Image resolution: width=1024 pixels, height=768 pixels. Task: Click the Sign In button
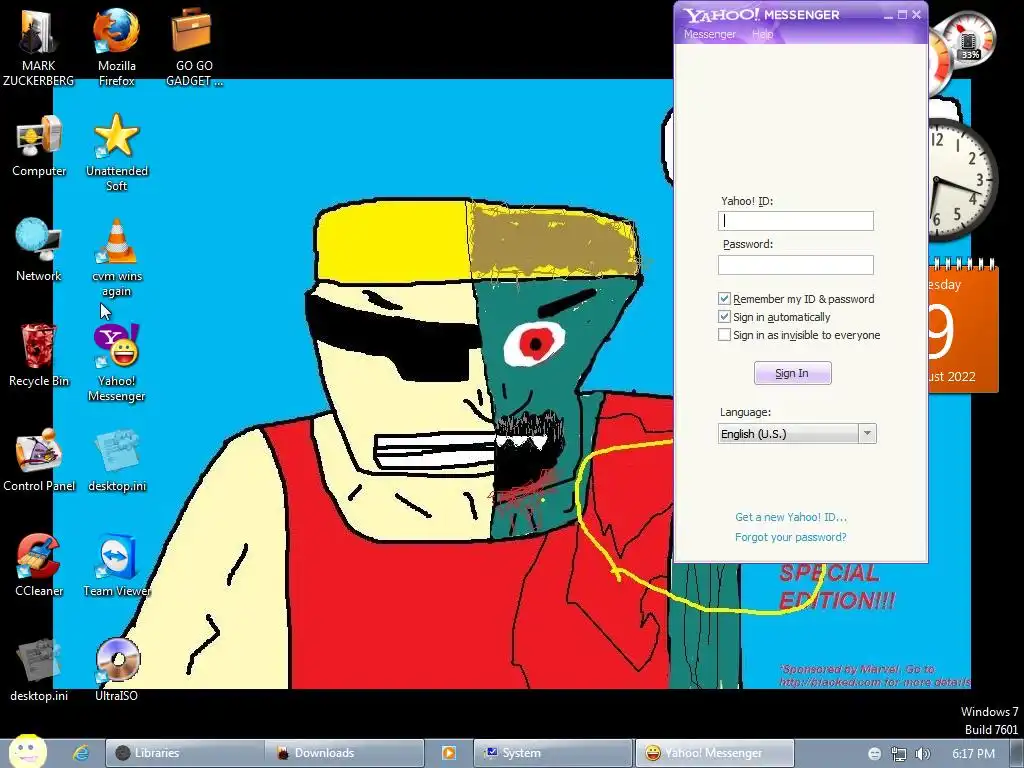tap(792, 373)
